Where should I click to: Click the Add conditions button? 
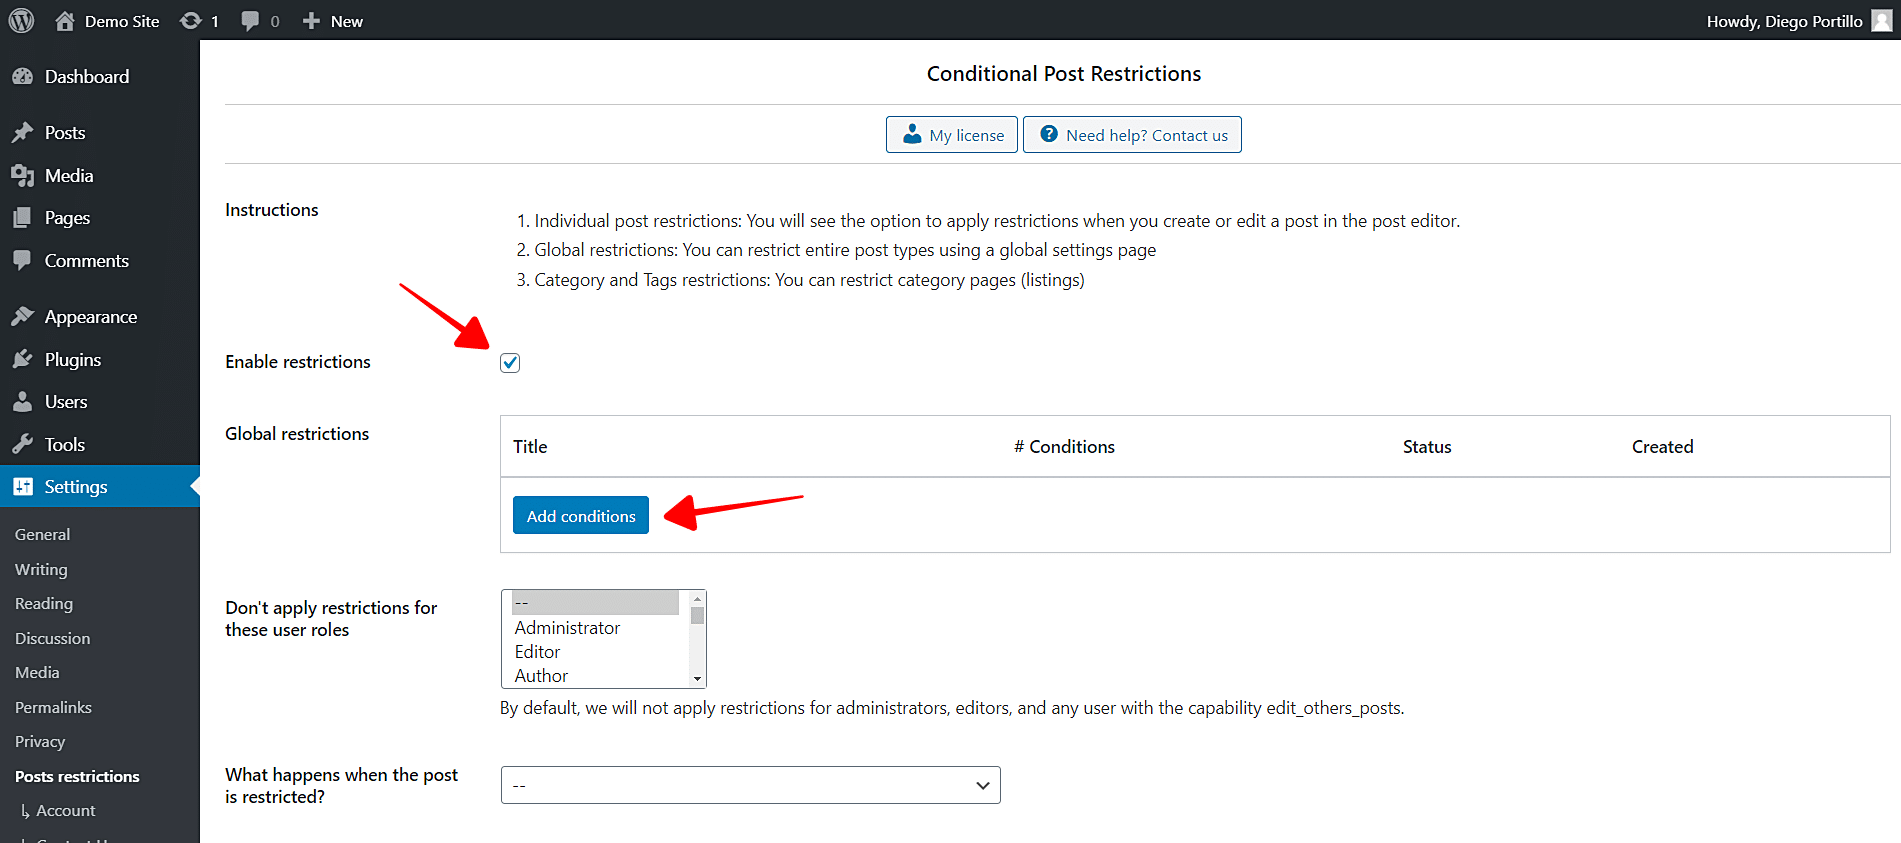[581, 515]
